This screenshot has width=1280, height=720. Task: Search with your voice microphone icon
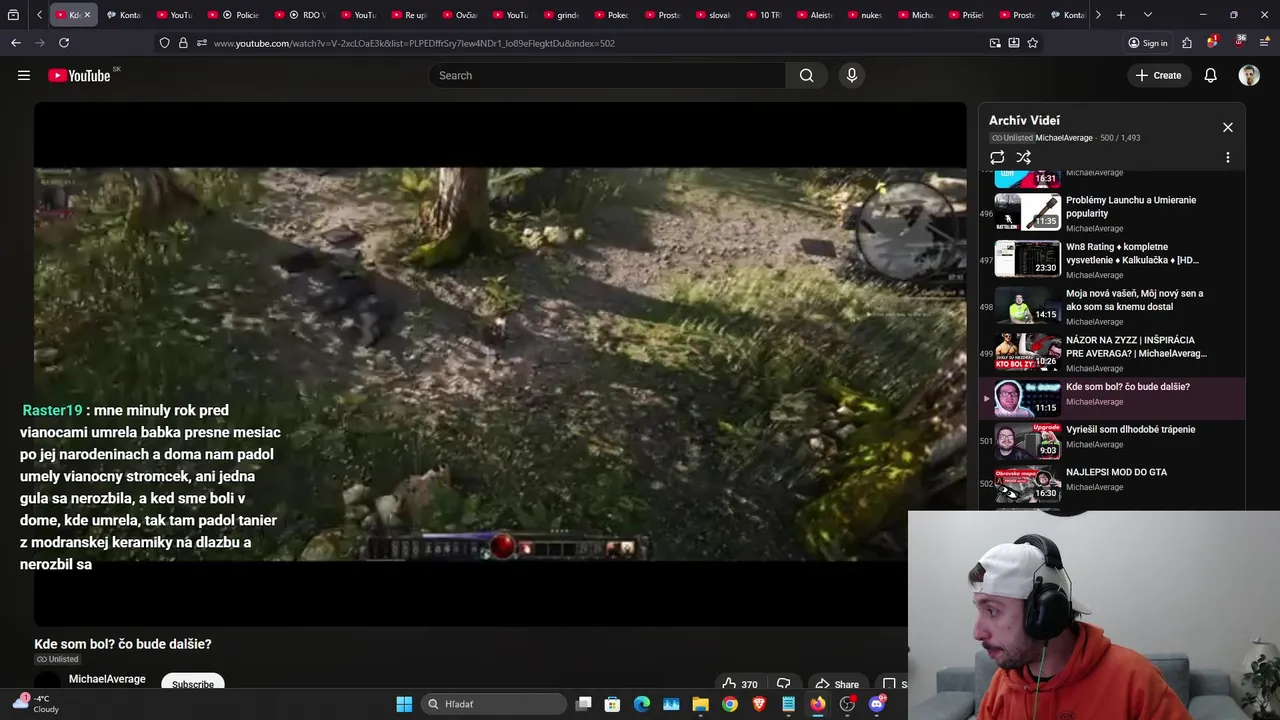click(852, 75)
